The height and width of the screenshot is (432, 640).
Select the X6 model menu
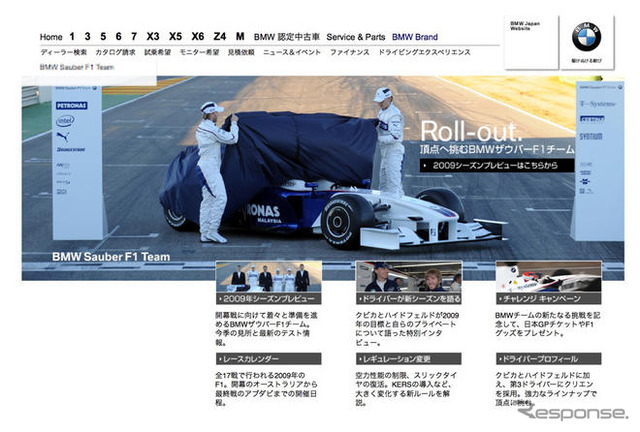198,37
